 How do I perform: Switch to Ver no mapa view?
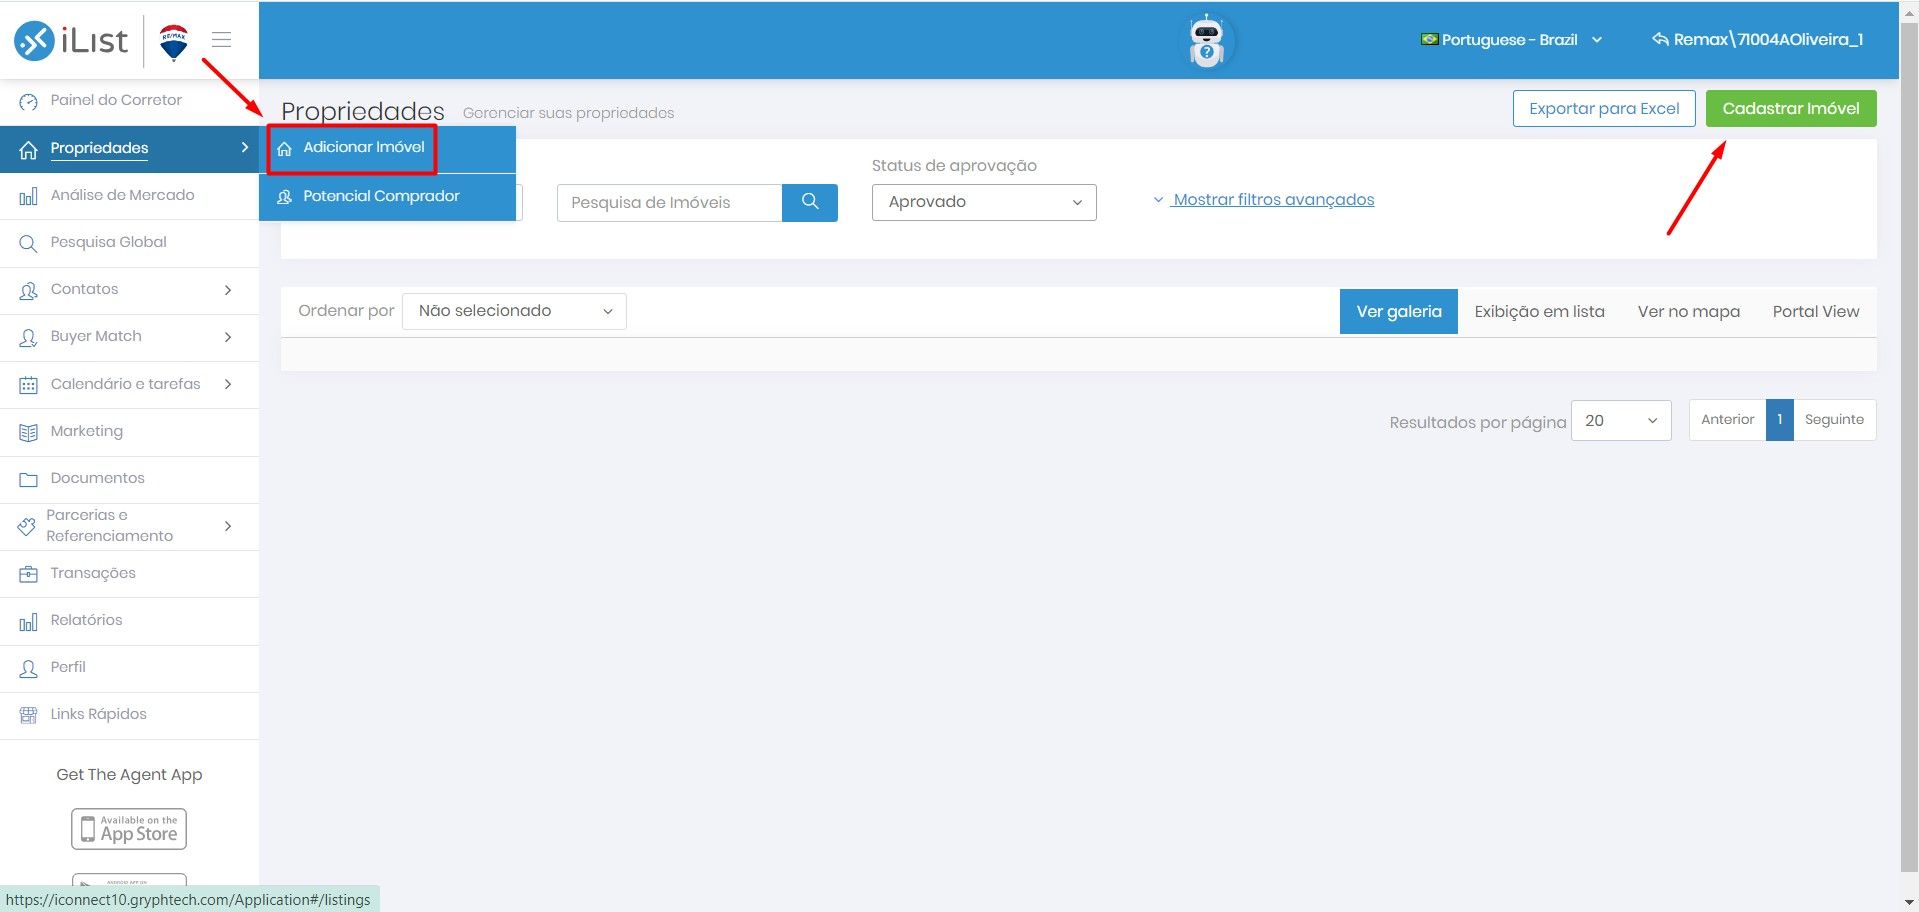click(x=1688, y=311)
